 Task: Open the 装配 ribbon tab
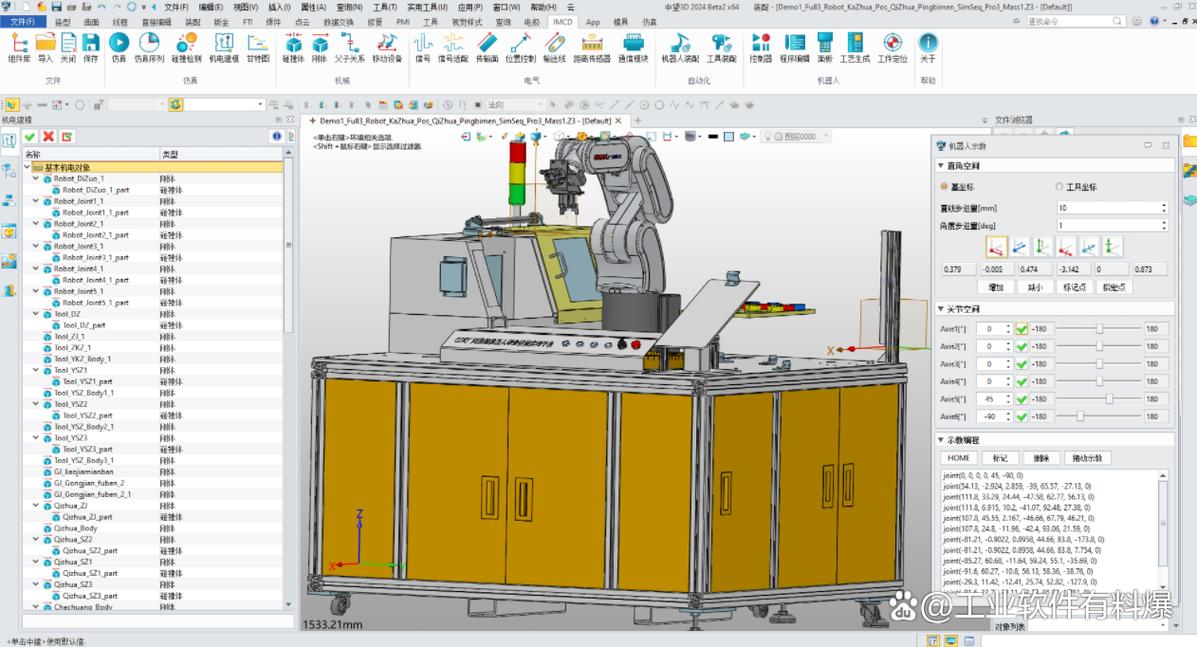coord(193,21)
